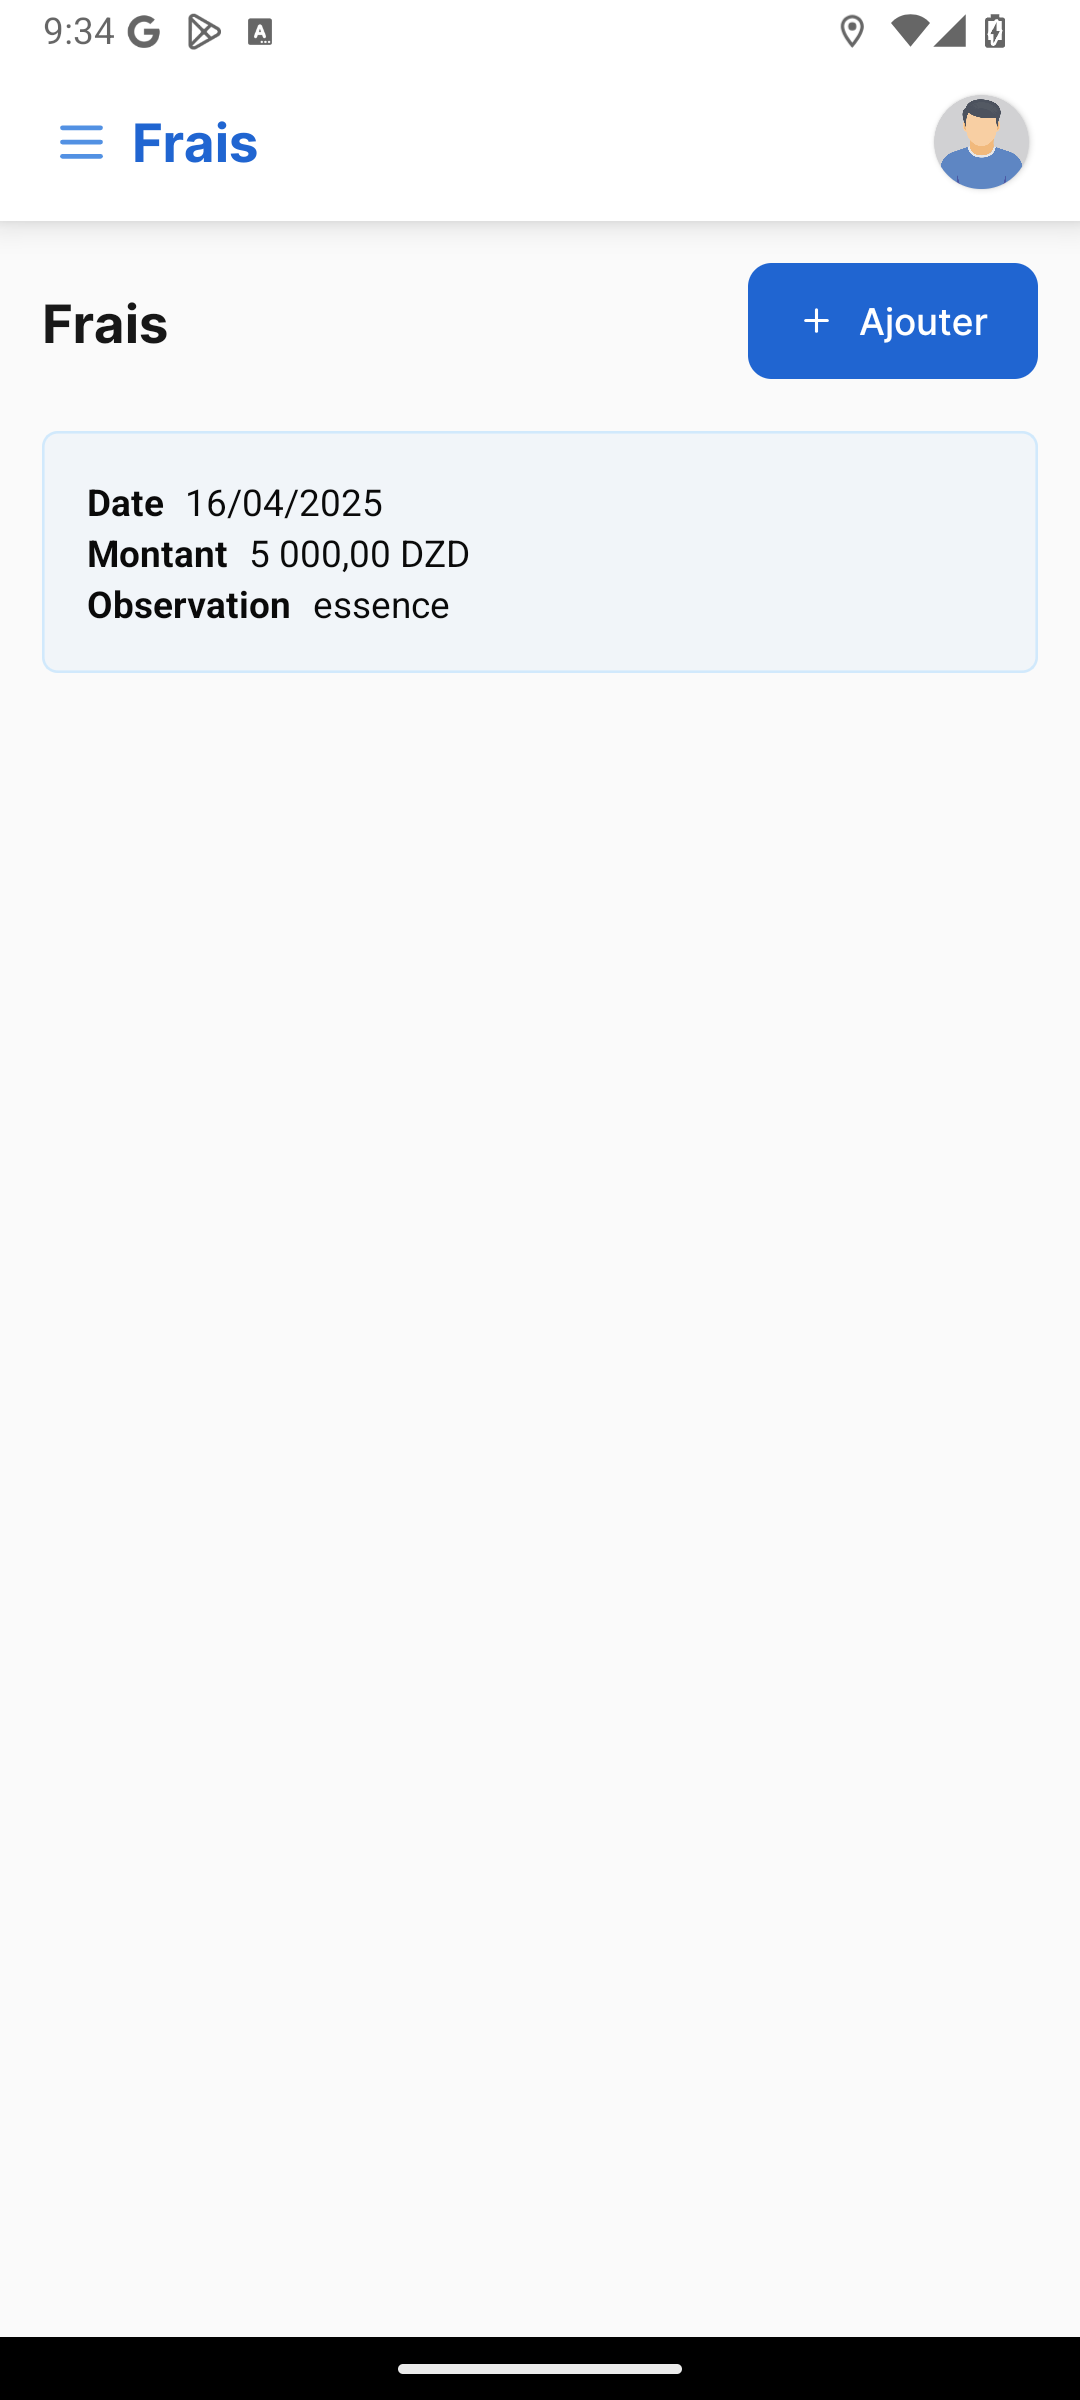Open the hamburger navigation menu
The image size is (1080, 2400).
pyautogui.click(x=81, y=142)
